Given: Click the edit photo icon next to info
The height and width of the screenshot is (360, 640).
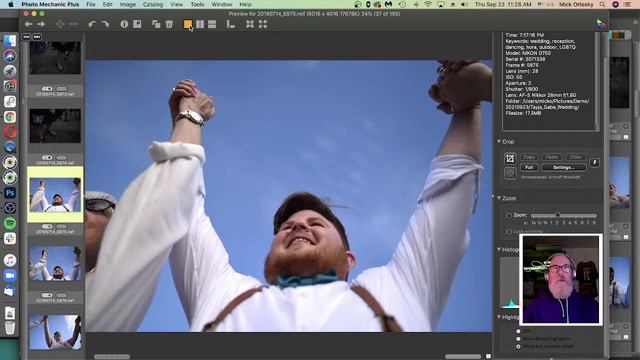Looking at the screenshot, I should [x=137, y=24].
